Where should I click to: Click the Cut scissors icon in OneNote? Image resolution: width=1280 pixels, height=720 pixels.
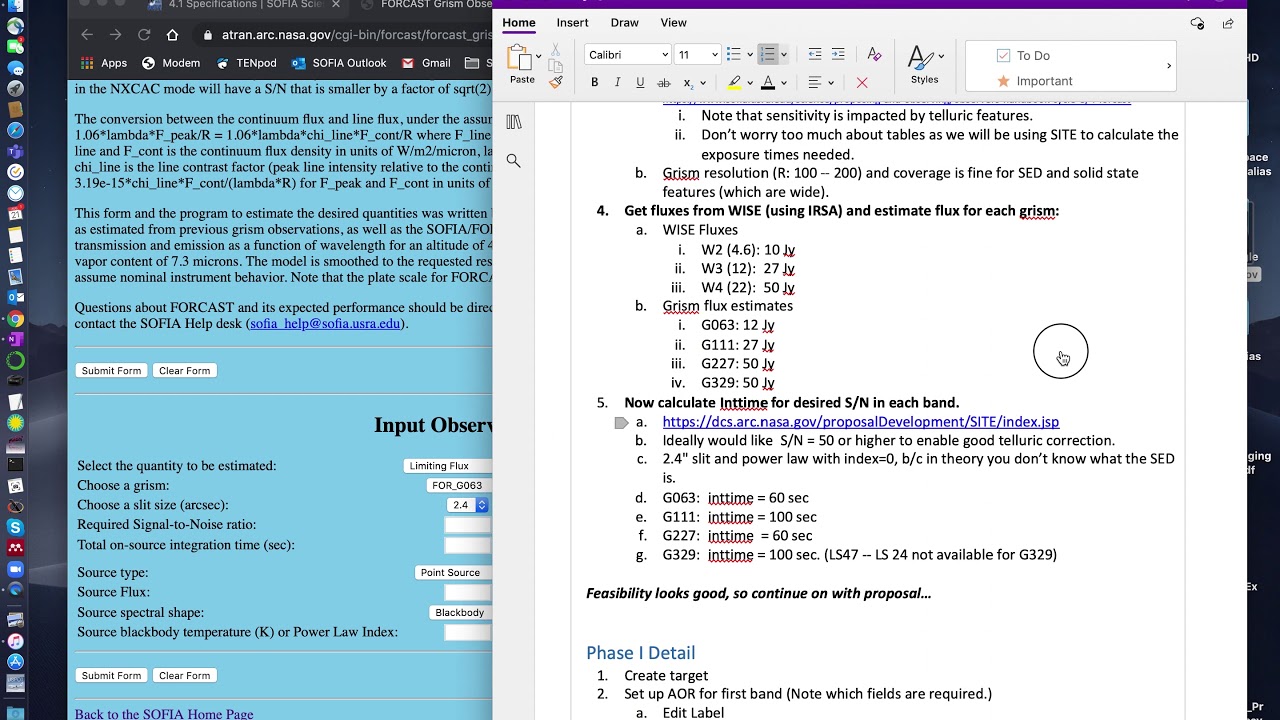point(557,49)
